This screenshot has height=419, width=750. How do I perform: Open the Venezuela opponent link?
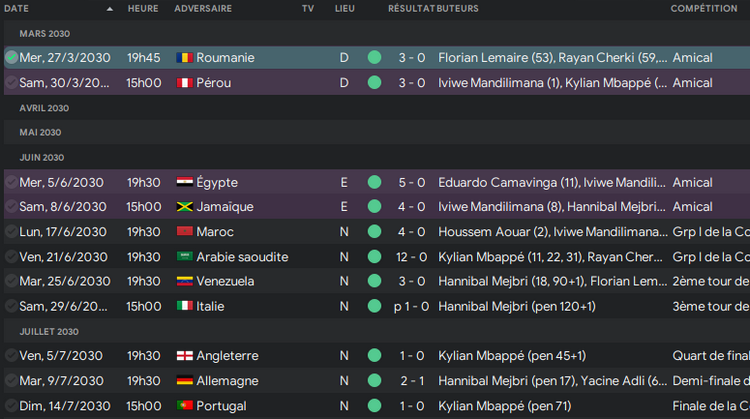tap(225, 281)
